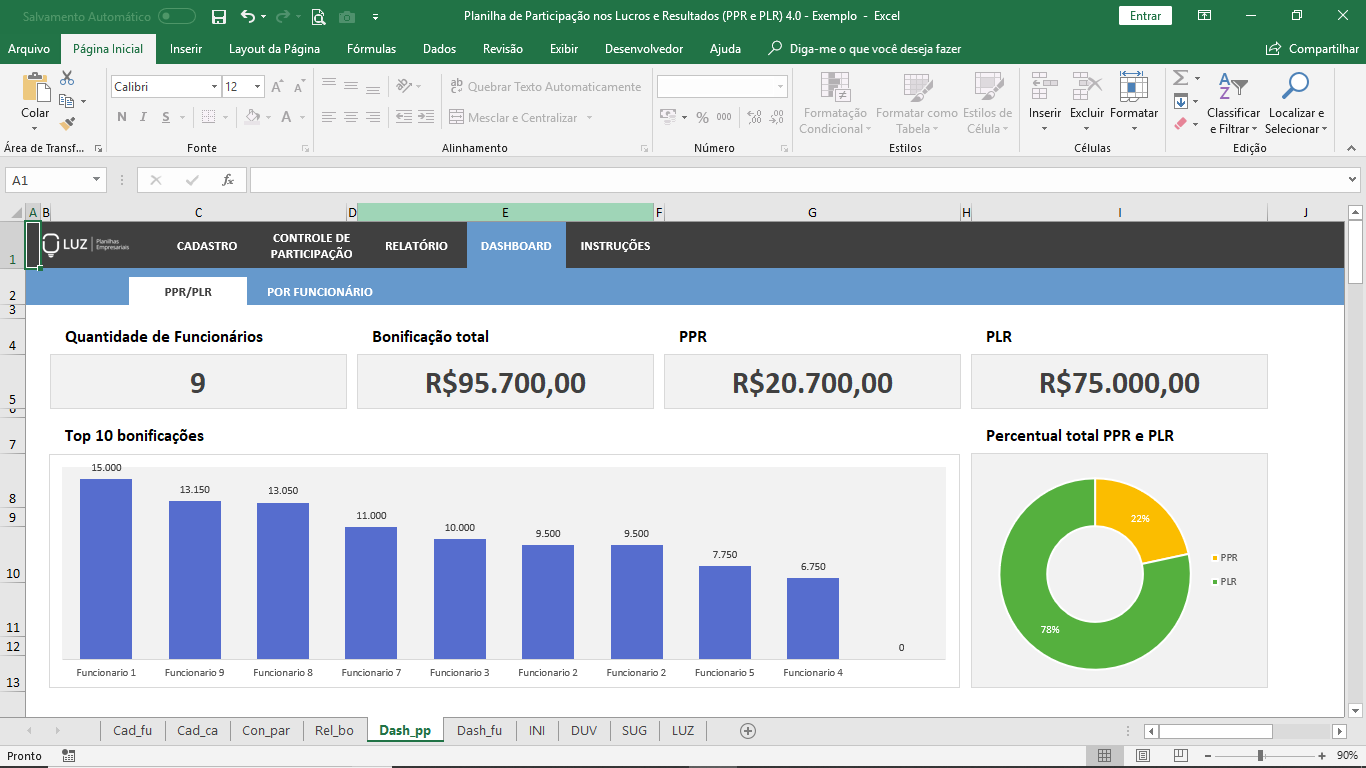Click the horizontal scrollbar thumb

(x=1215, y=731)
